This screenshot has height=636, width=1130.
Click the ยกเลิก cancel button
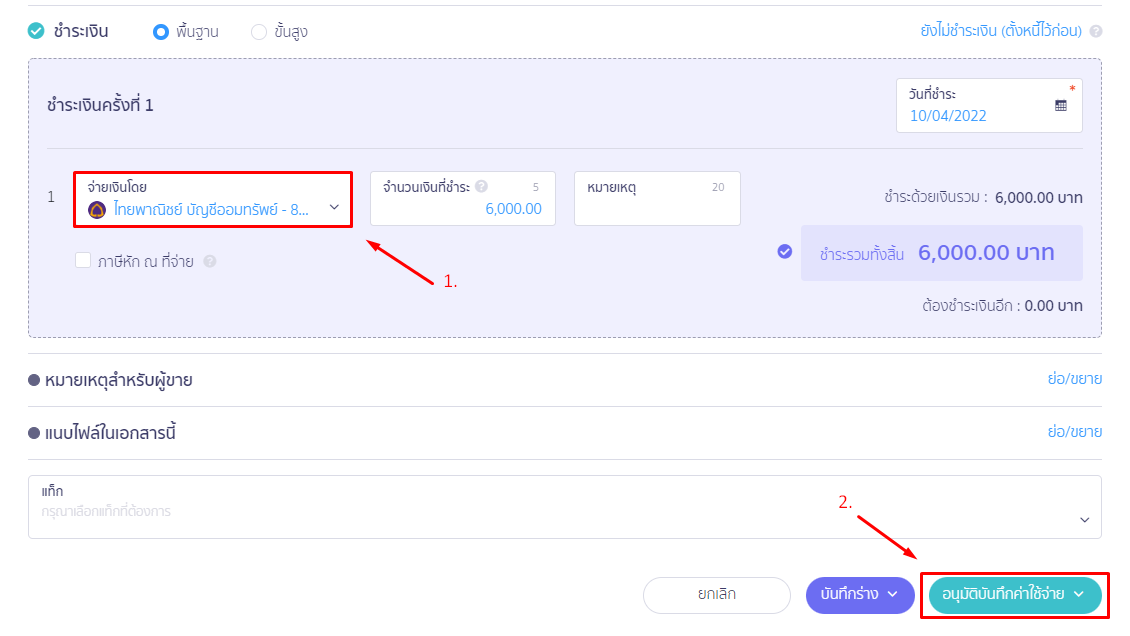(717, 595)
